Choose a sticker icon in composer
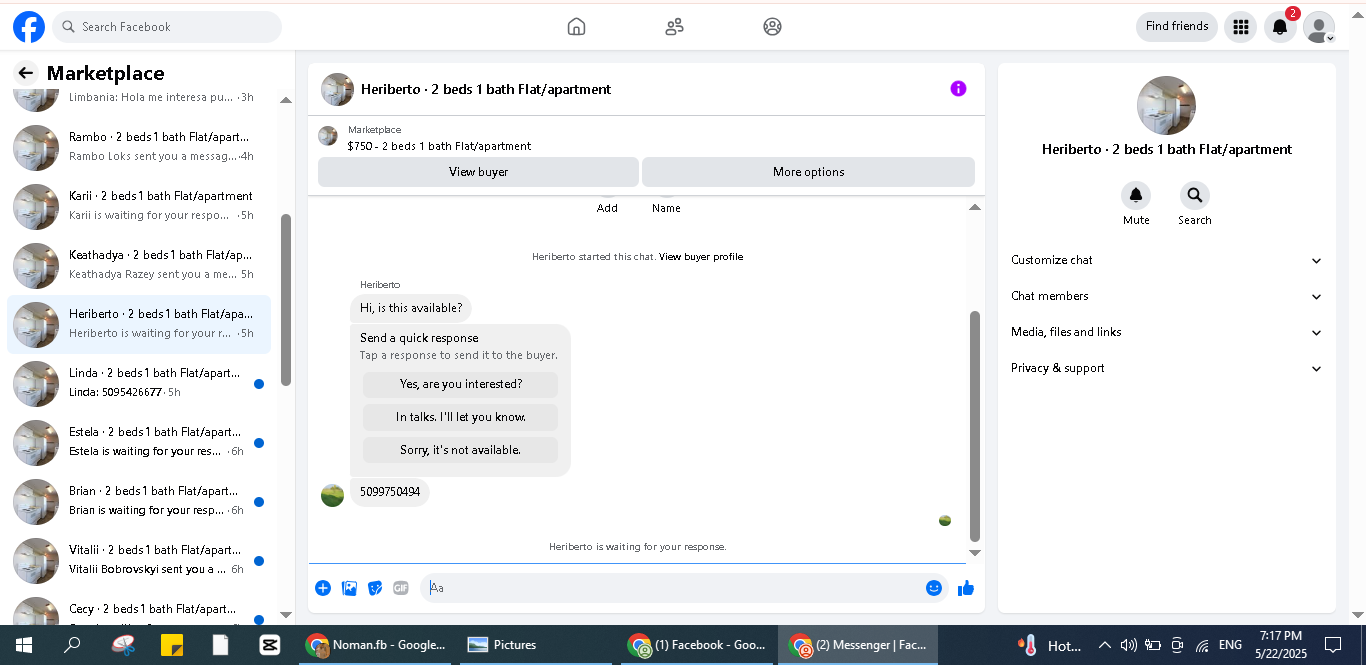1366x665 pixels. (x=375, y=588)
